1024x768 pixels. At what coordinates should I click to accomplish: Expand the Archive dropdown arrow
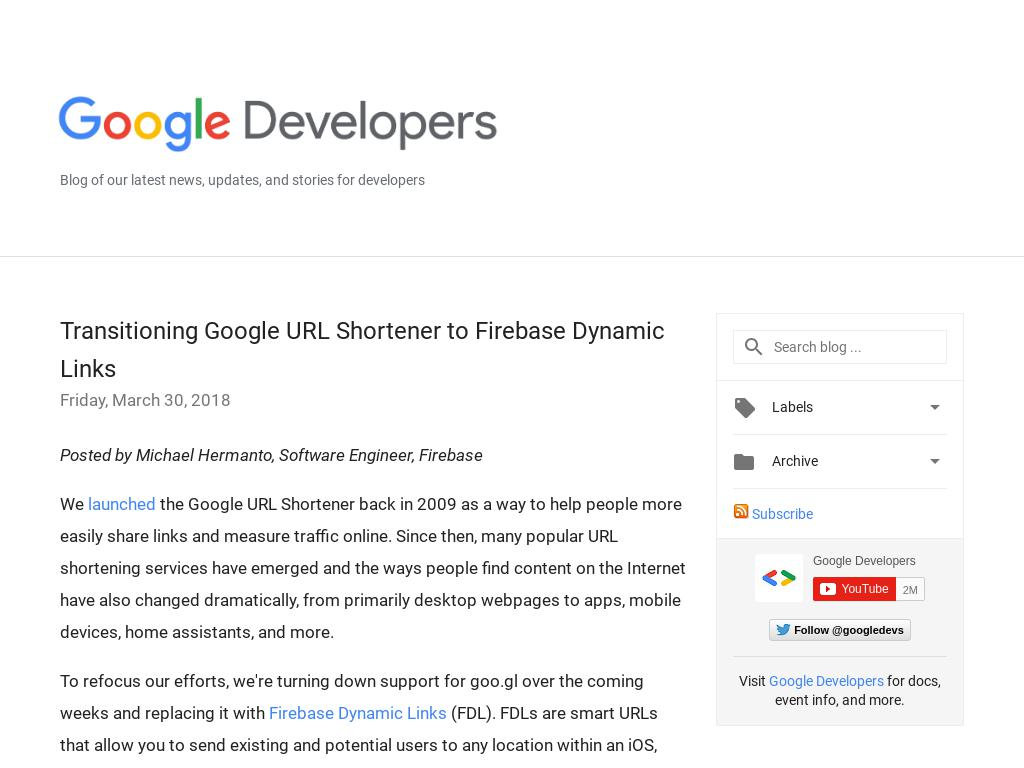(934, 462)
